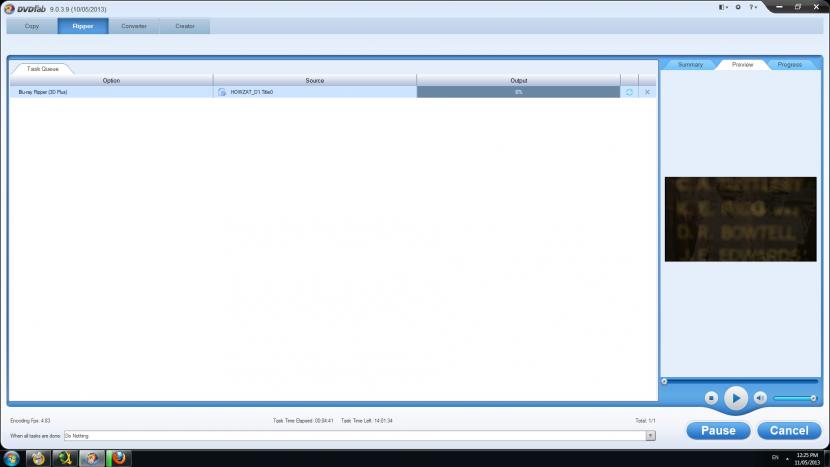
Task: Click the preview seek bar handle
Action: (664, 381)
